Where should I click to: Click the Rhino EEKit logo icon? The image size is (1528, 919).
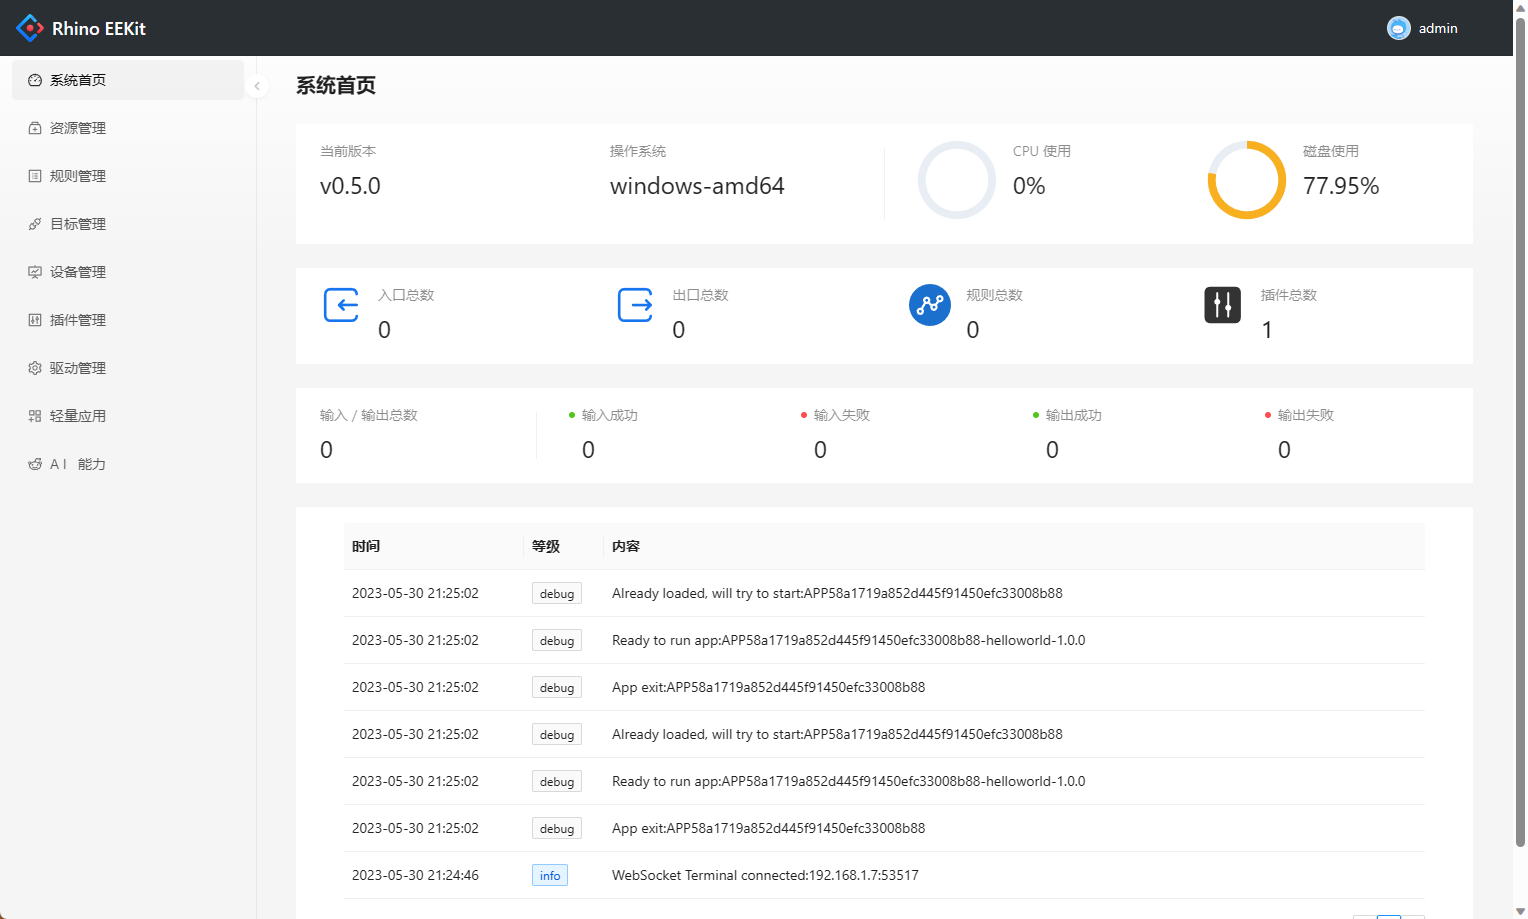(30, 28)
